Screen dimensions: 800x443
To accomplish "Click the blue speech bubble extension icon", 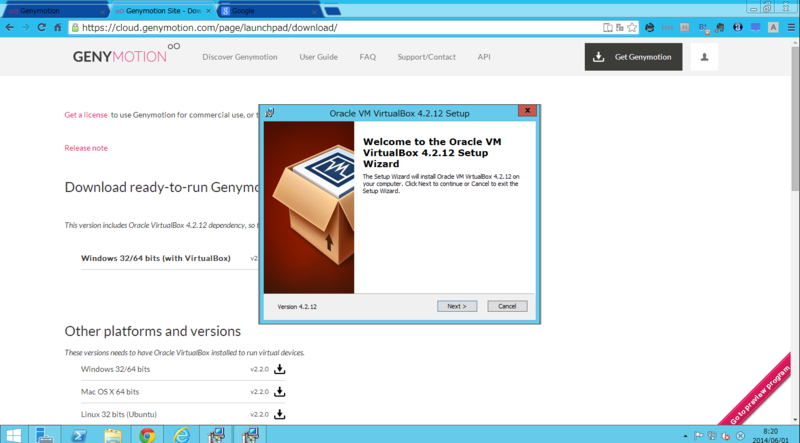I will (756, 28).
